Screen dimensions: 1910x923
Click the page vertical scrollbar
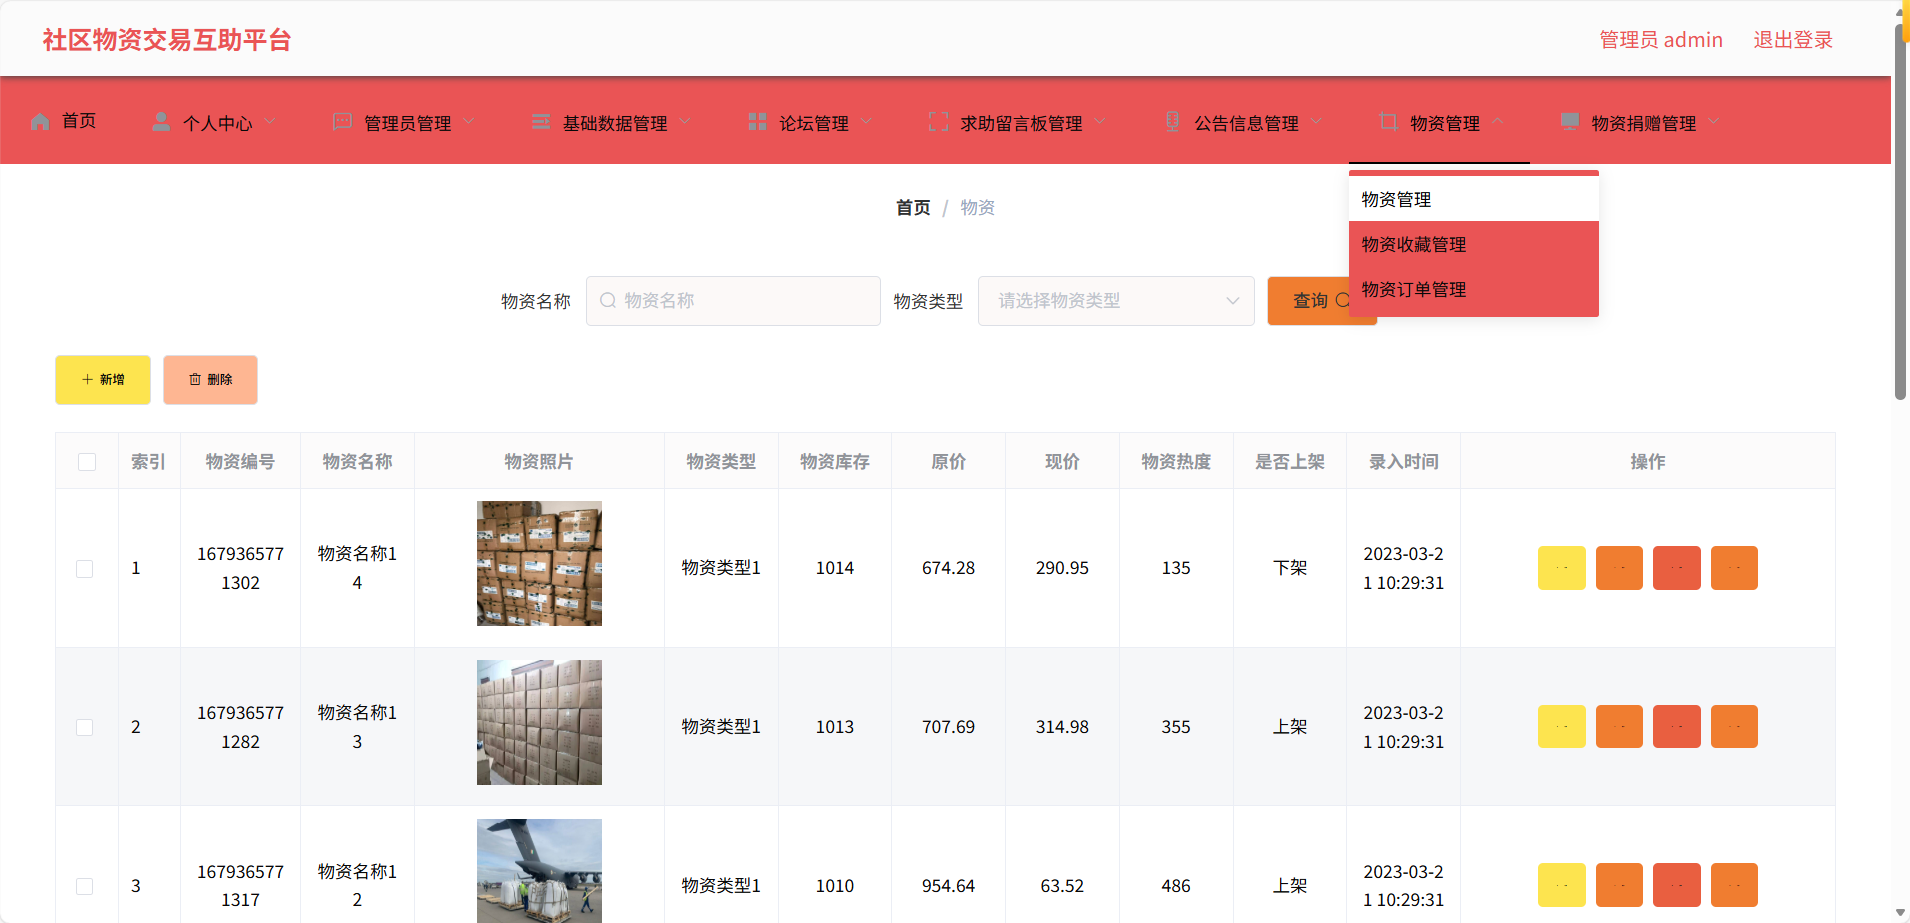(x=1901, y=210)
